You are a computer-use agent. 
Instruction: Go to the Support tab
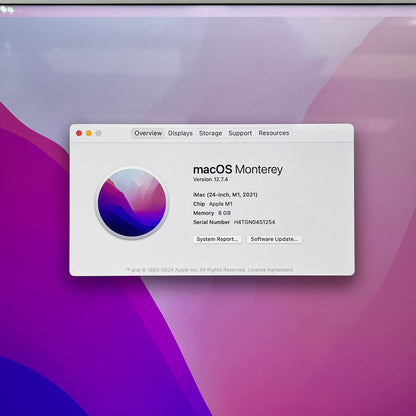click(x=240, y=133)
